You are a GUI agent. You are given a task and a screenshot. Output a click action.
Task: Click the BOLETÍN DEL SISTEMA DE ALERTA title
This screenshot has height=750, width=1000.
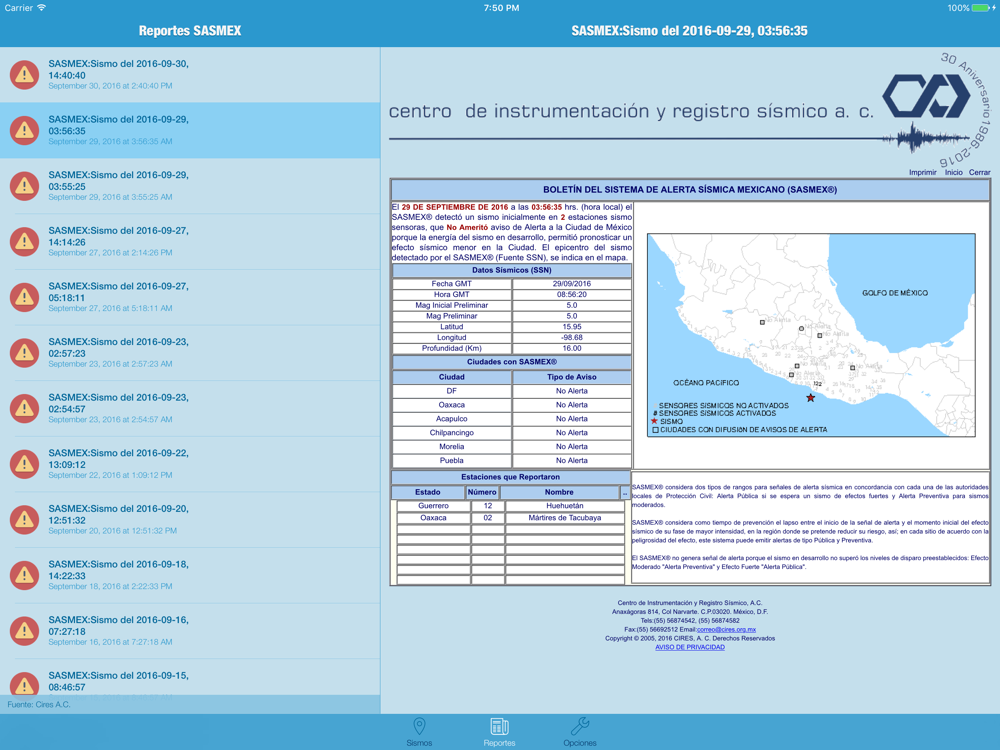point(690,189)
